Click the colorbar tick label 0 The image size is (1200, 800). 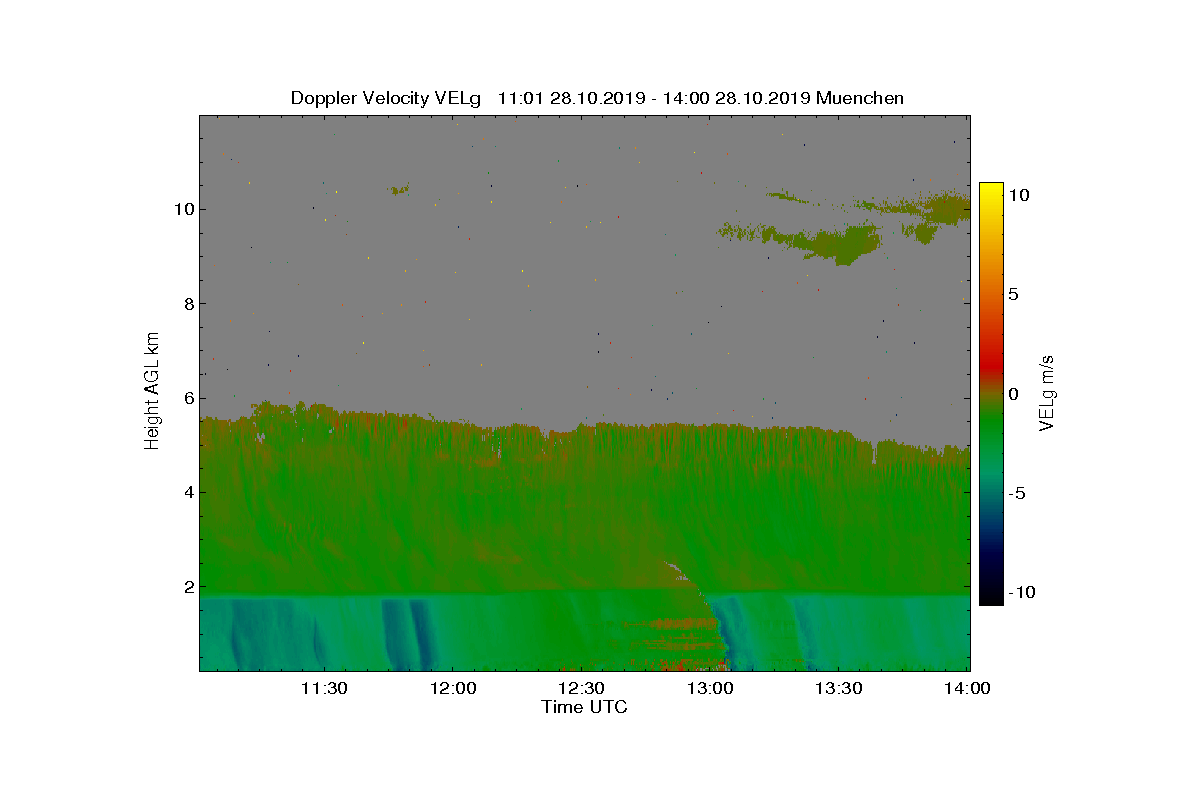point(1012,394)
